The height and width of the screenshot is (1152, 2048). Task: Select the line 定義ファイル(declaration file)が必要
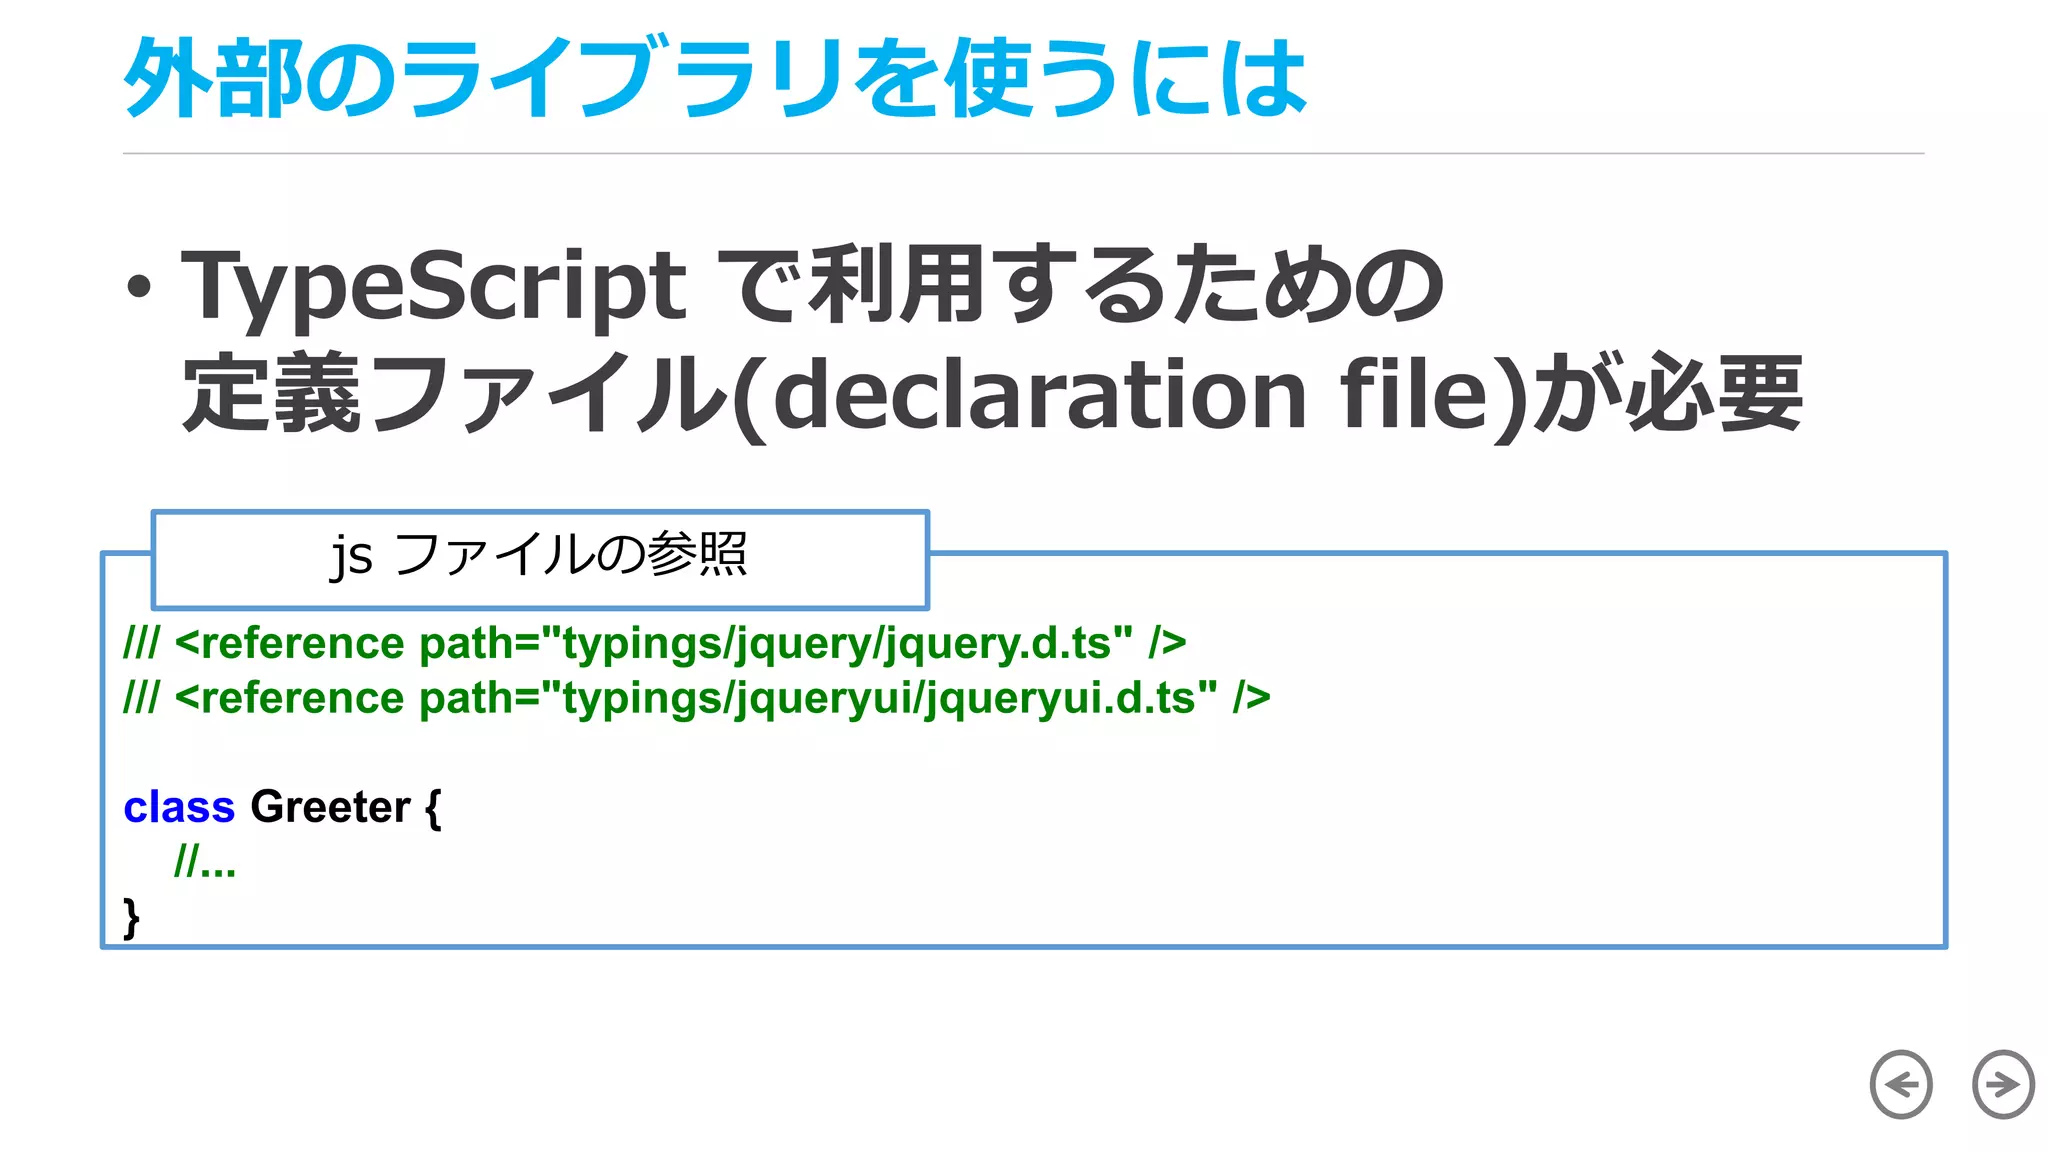992,393
